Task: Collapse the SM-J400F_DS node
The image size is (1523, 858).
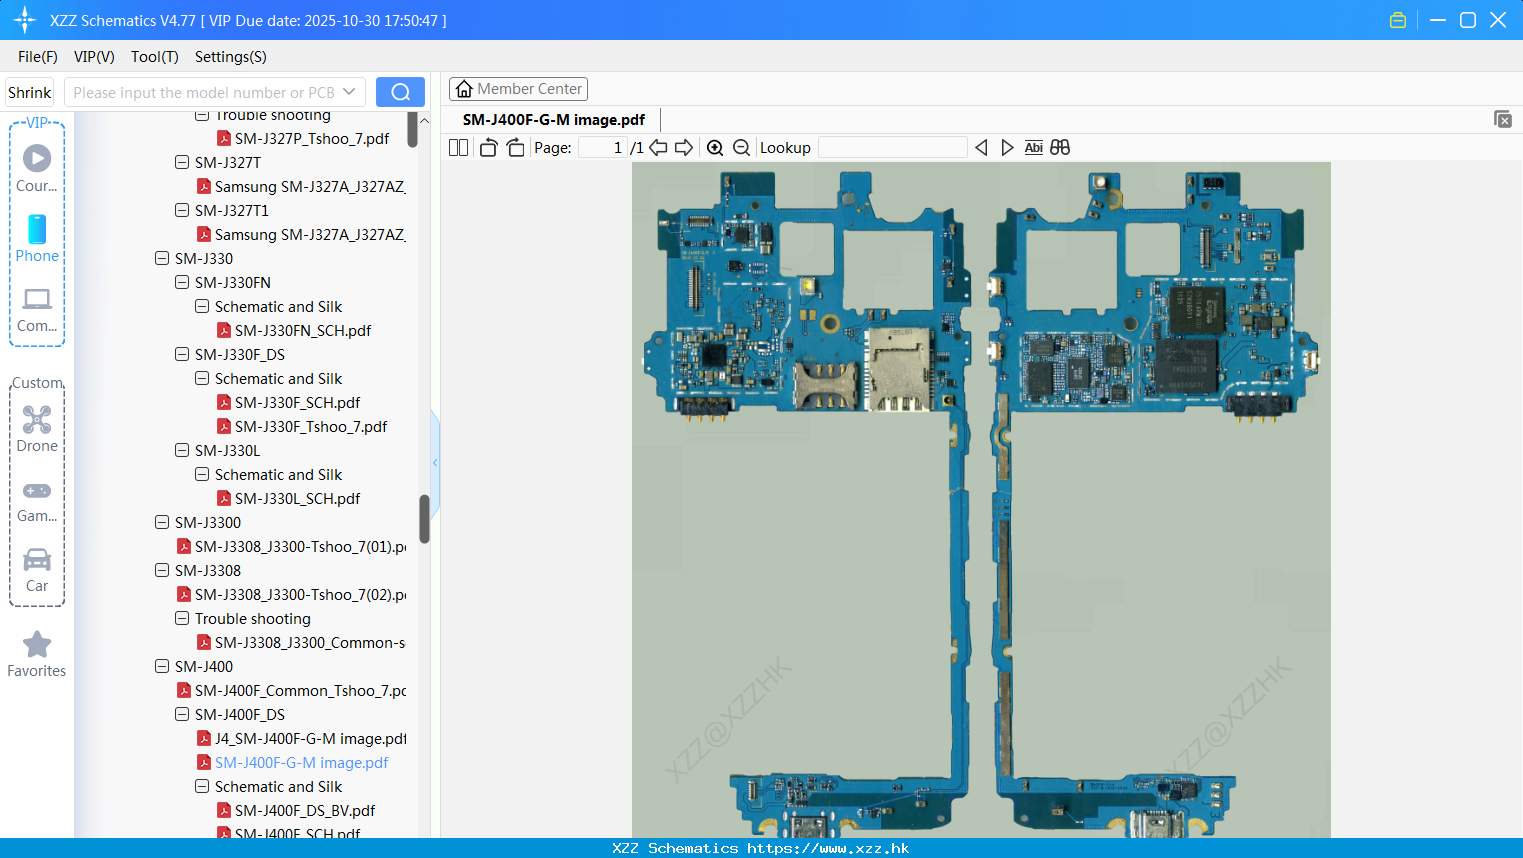Action: click(182, 714)
